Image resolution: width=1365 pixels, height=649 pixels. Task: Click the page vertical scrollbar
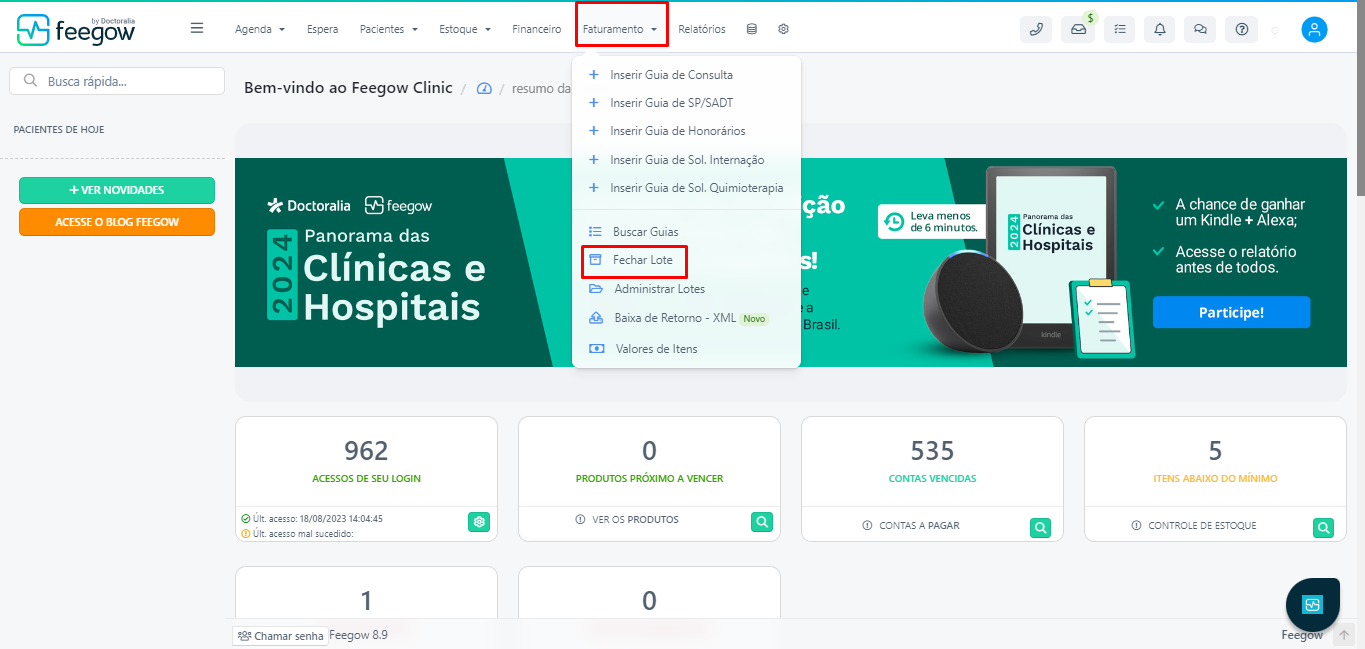point(1360,100)
